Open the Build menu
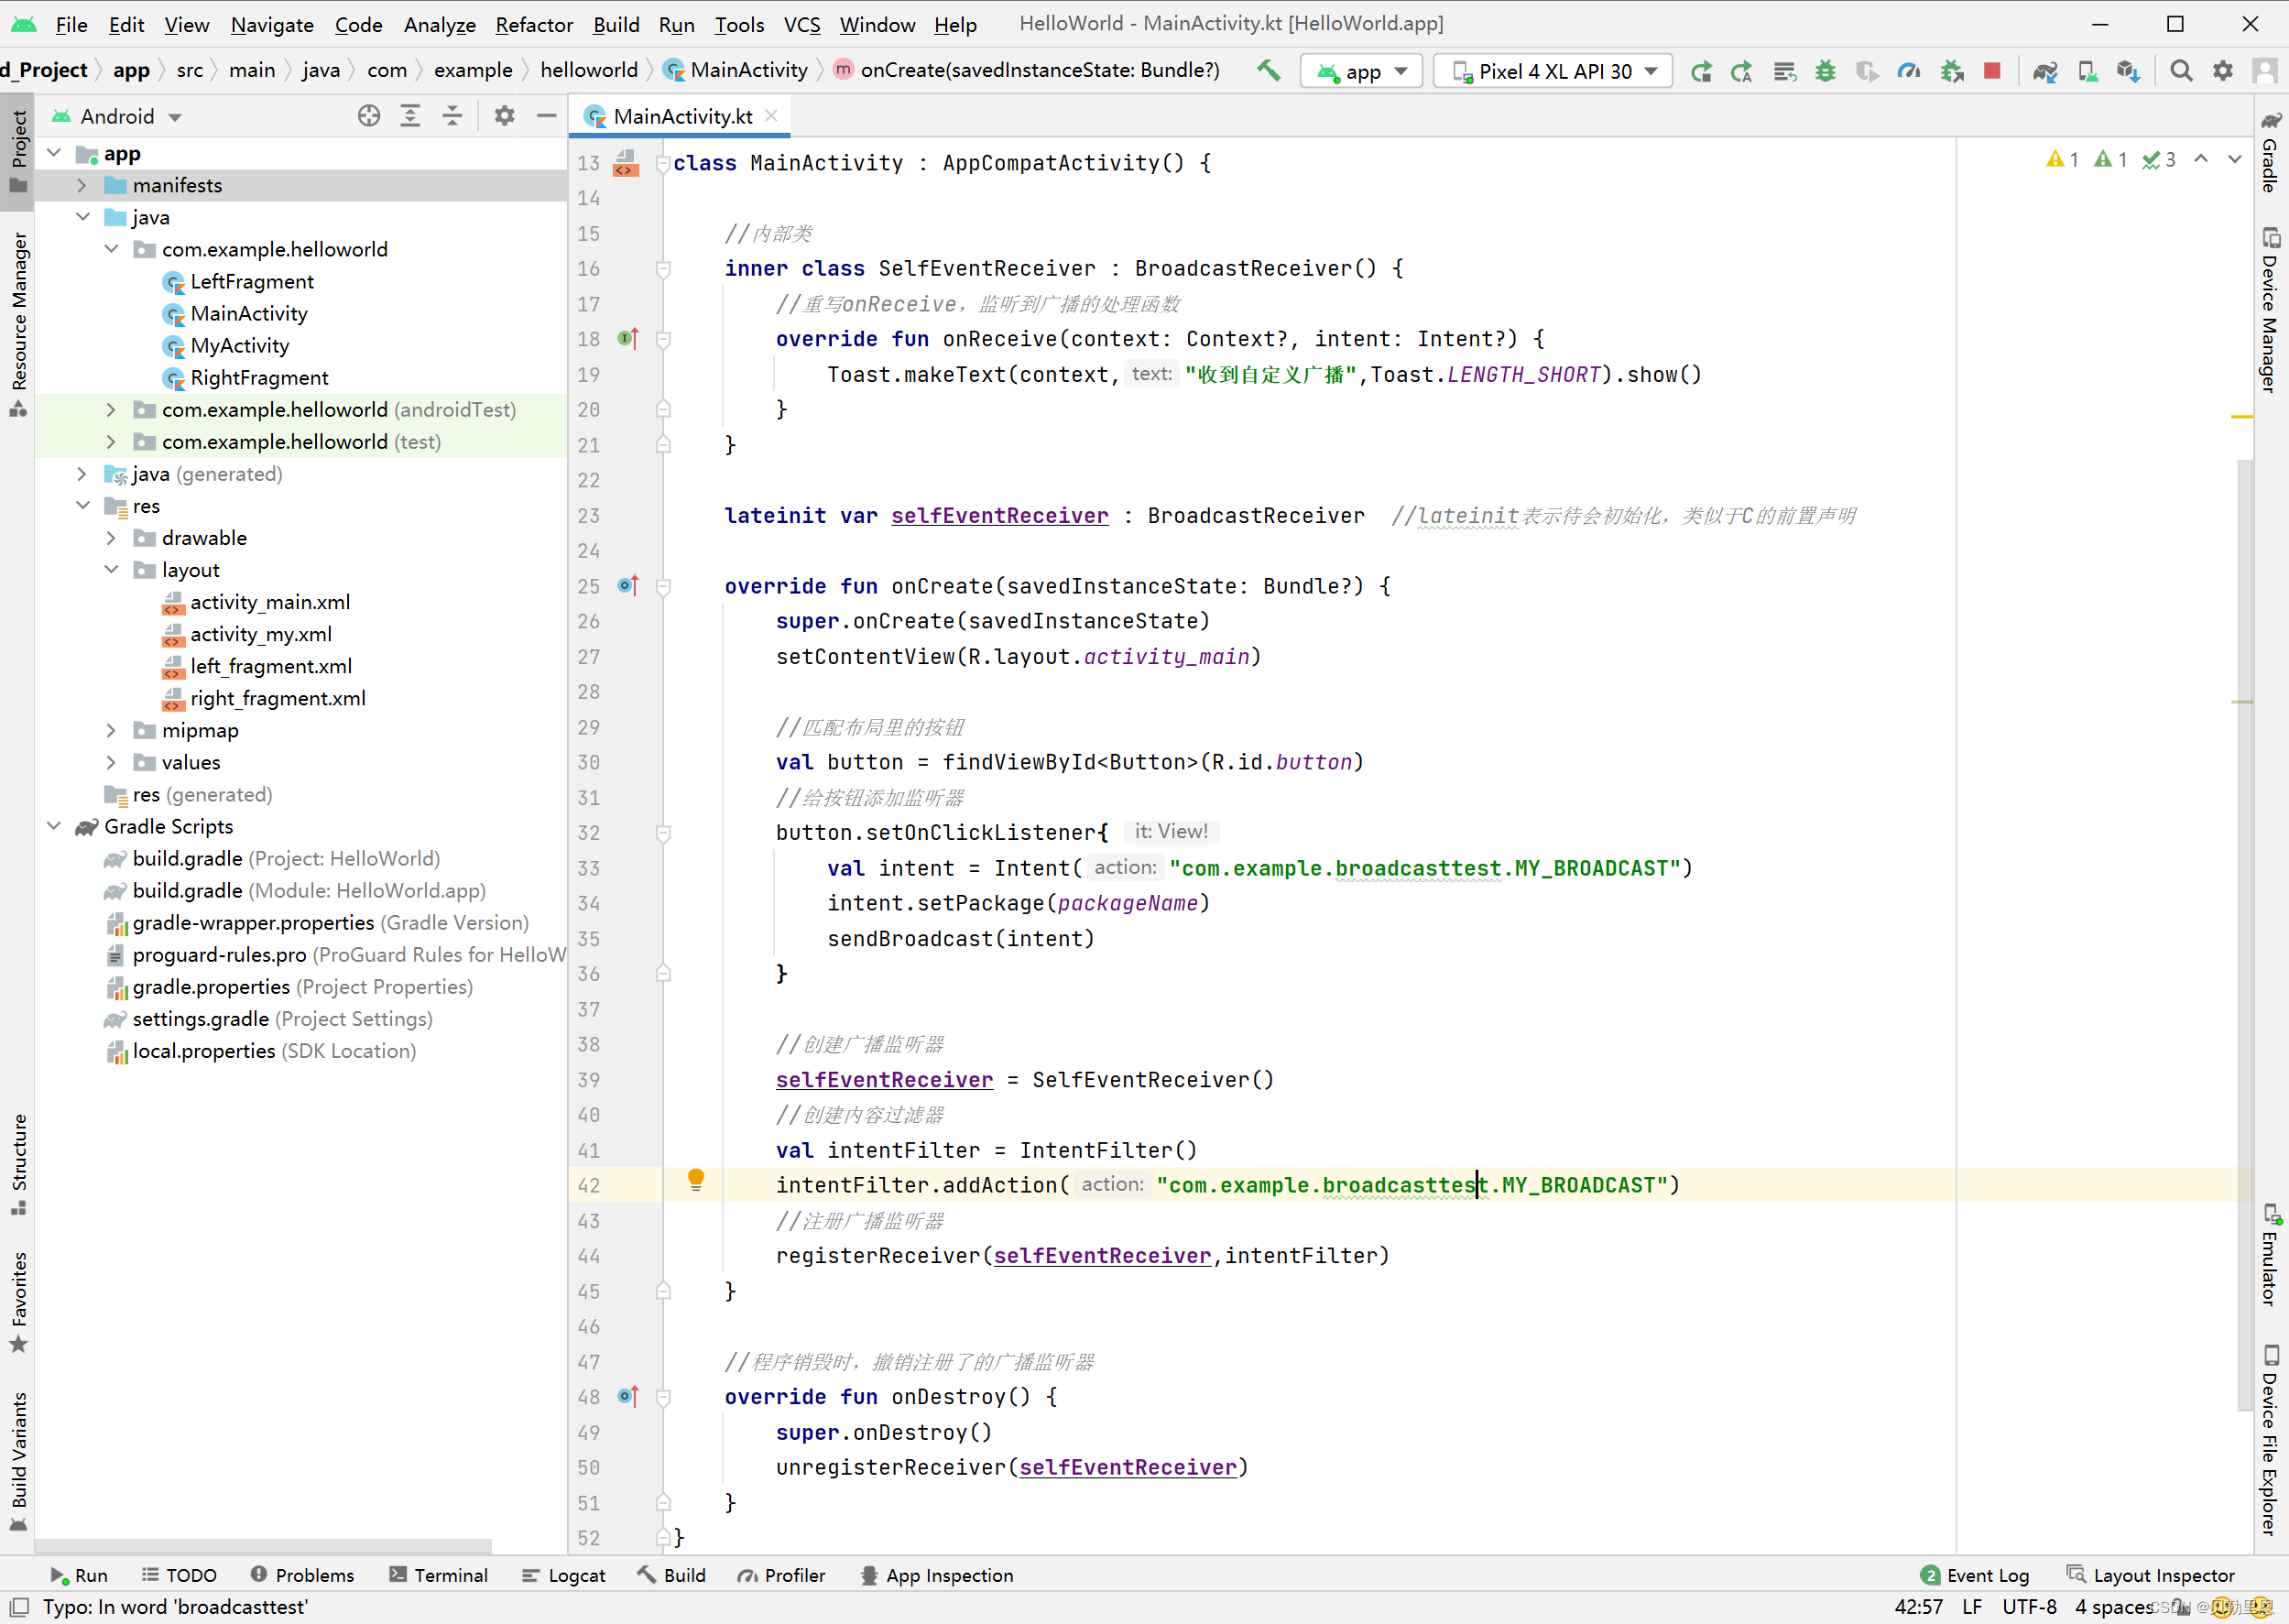 pos(615,24)
